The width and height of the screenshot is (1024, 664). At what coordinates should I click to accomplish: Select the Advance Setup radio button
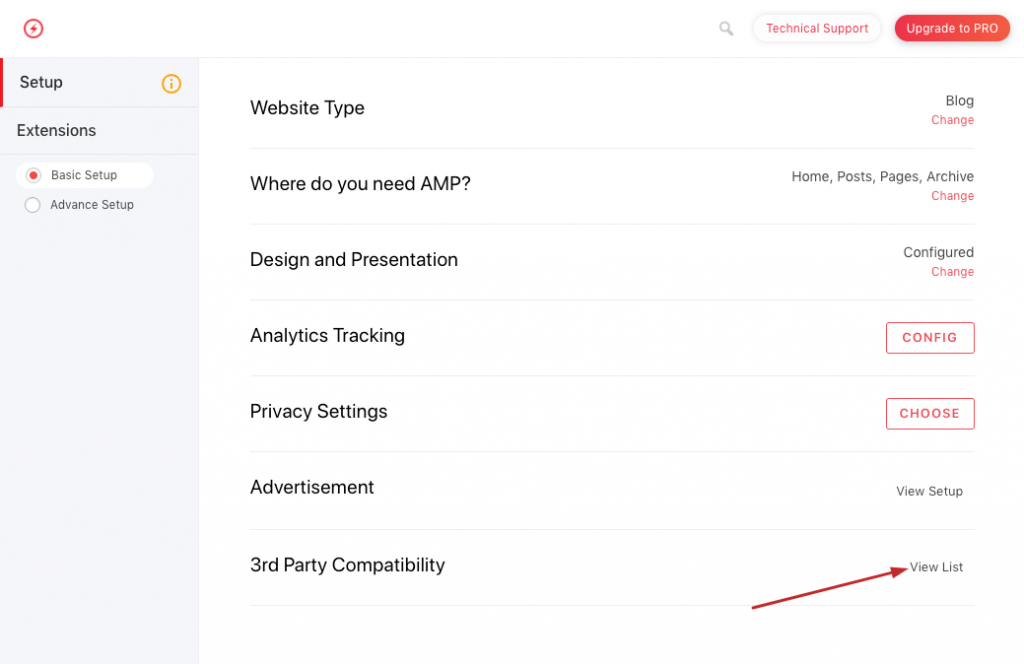tap(33, 205)
